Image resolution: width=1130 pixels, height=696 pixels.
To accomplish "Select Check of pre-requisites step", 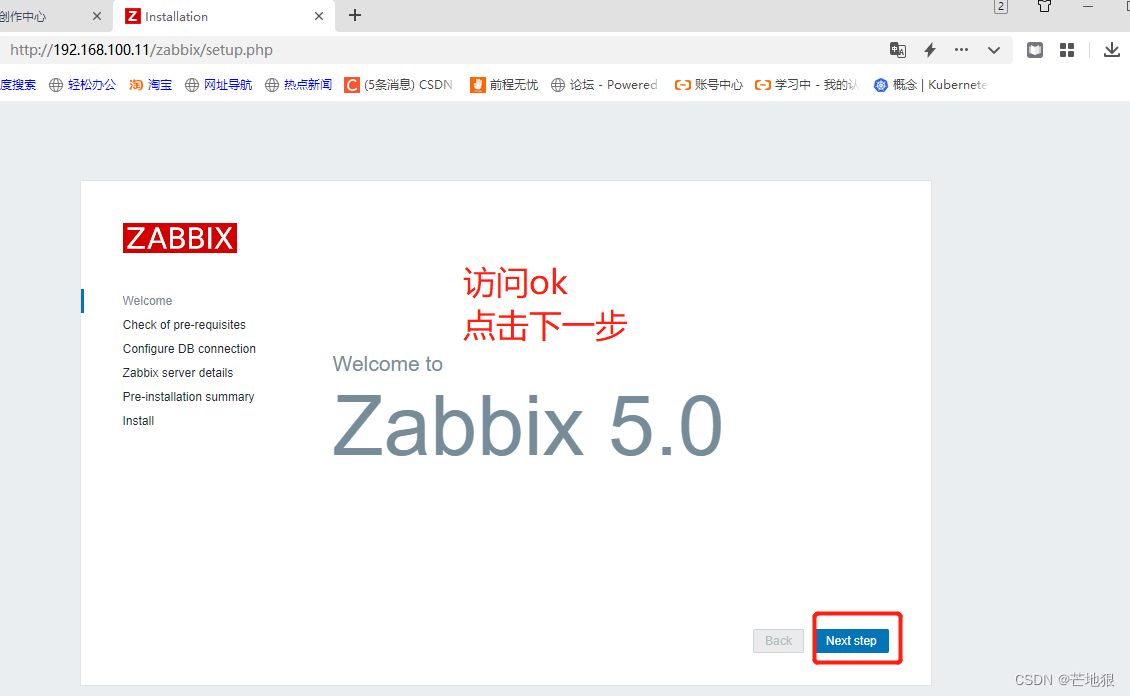I will [x=184, y=325].
